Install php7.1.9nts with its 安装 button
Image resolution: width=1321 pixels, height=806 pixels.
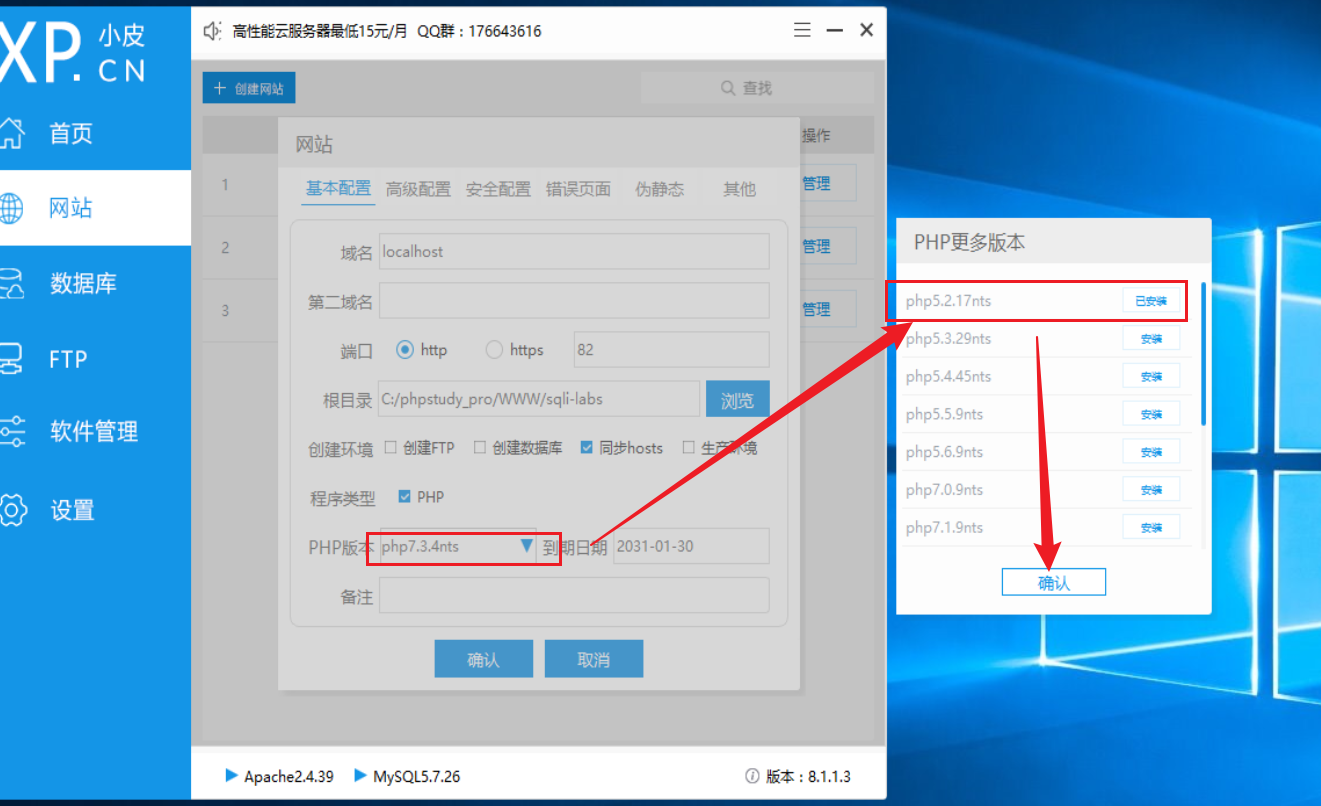(x=1151, y=527)
